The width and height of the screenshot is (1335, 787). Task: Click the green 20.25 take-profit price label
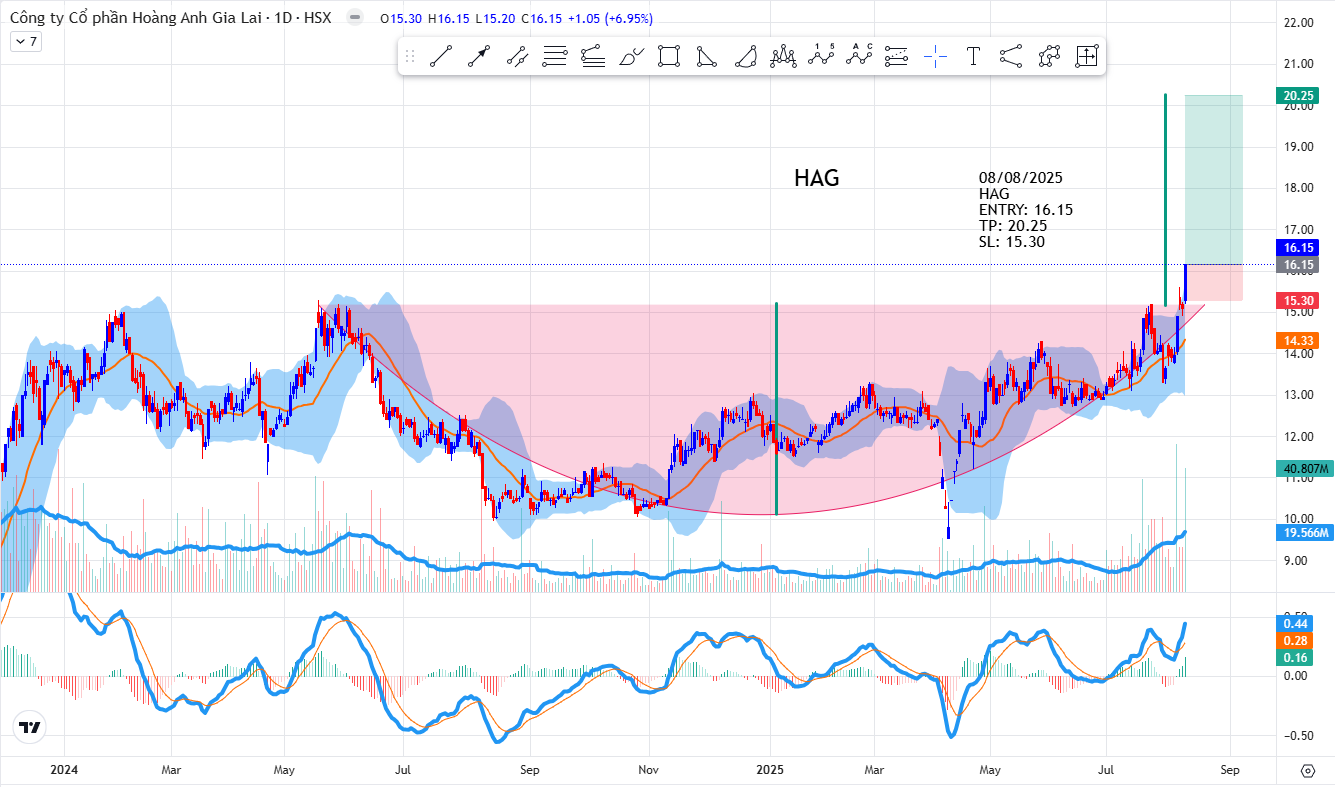[1299, 96]
